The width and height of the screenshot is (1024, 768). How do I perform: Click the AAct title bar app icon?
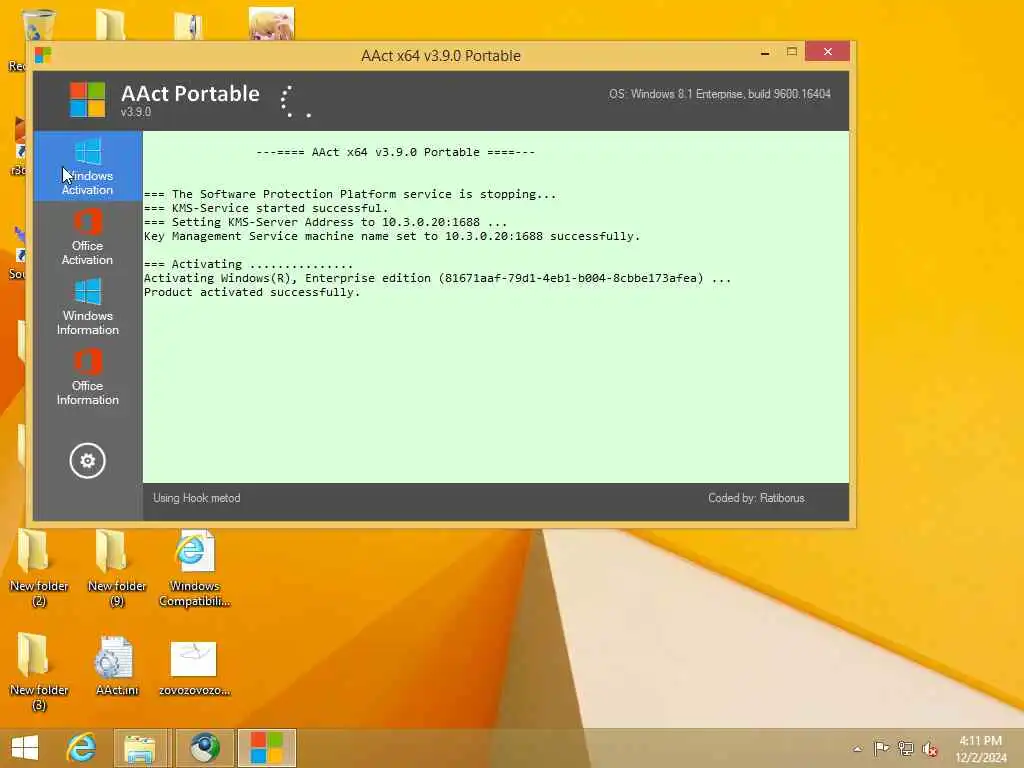[43, 55]
